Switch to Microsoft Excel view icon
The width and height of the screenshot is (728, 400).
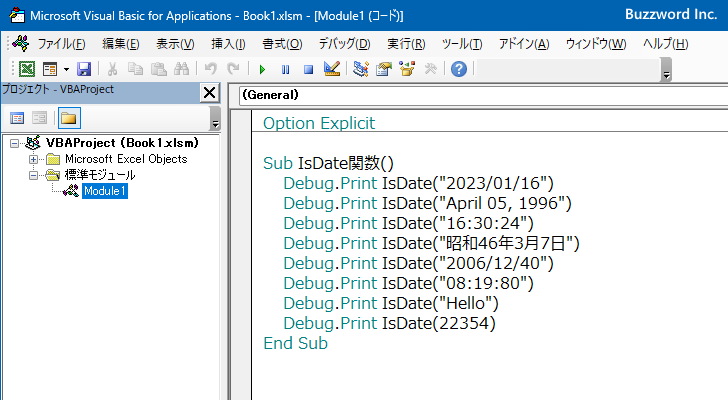click(x=26, y=69)
